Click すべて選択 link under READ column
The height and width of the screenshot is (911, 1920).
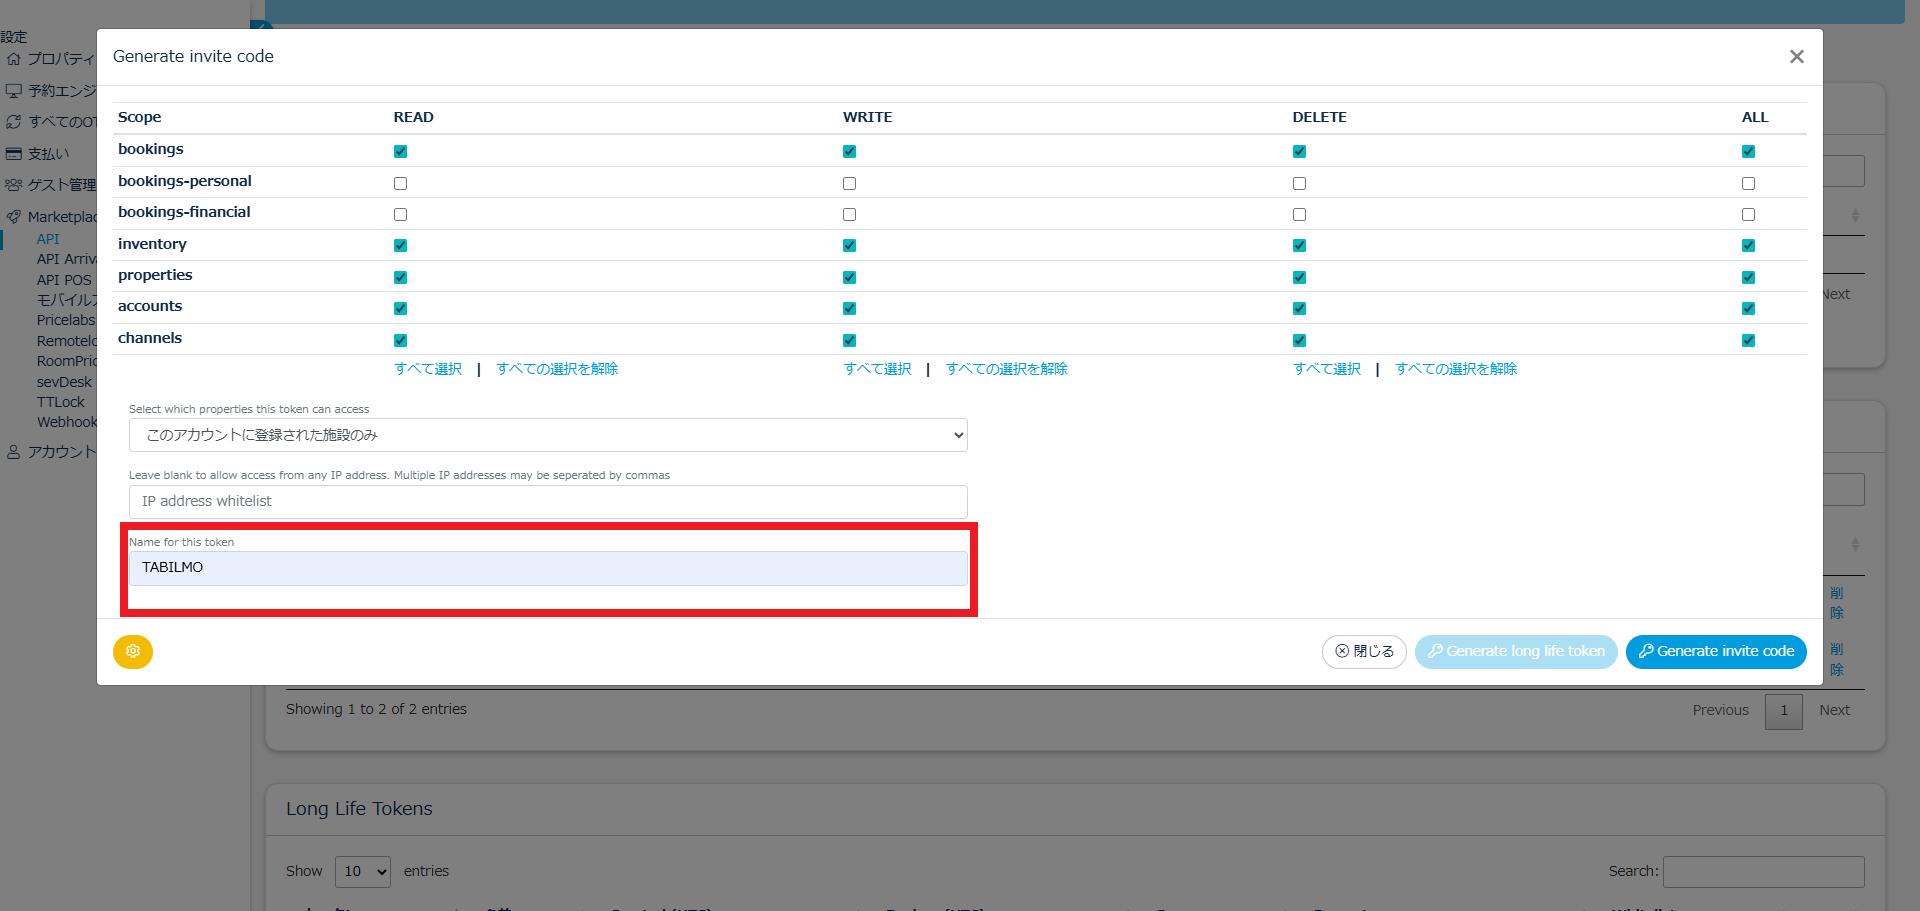coord(428,369)
